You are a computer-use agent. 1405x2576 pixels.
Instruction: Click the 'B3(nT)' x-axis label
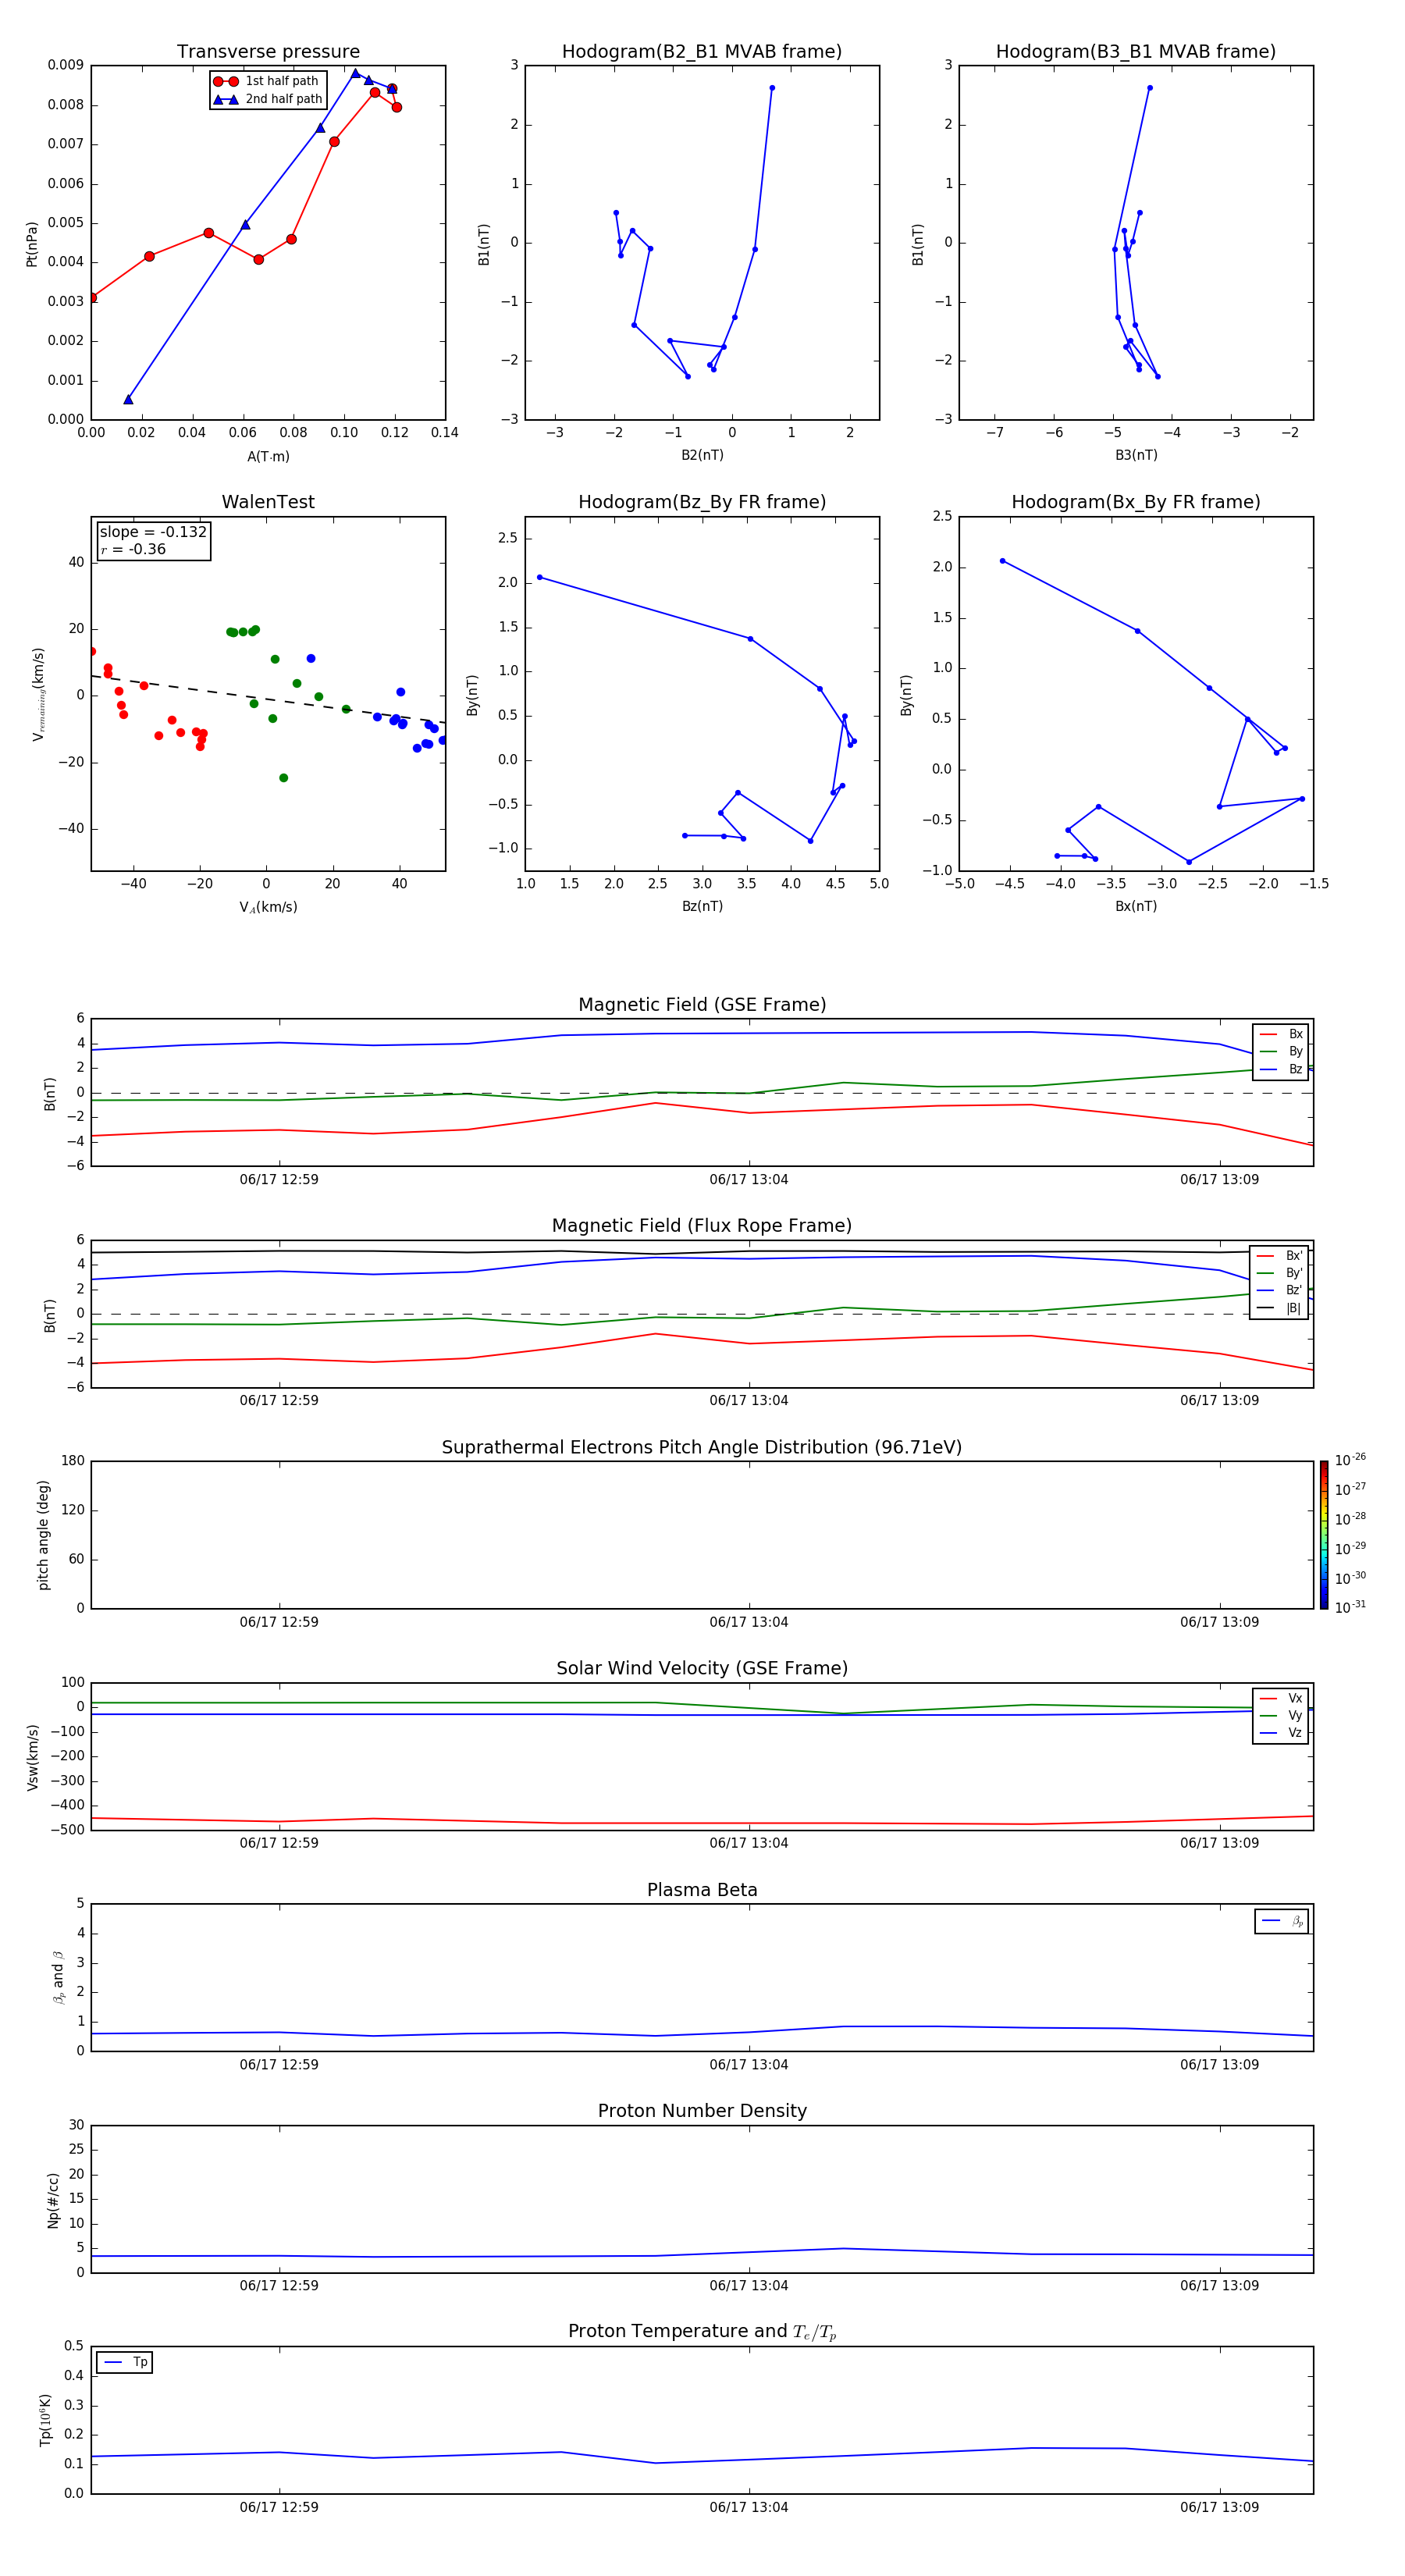coord(1136,455)
